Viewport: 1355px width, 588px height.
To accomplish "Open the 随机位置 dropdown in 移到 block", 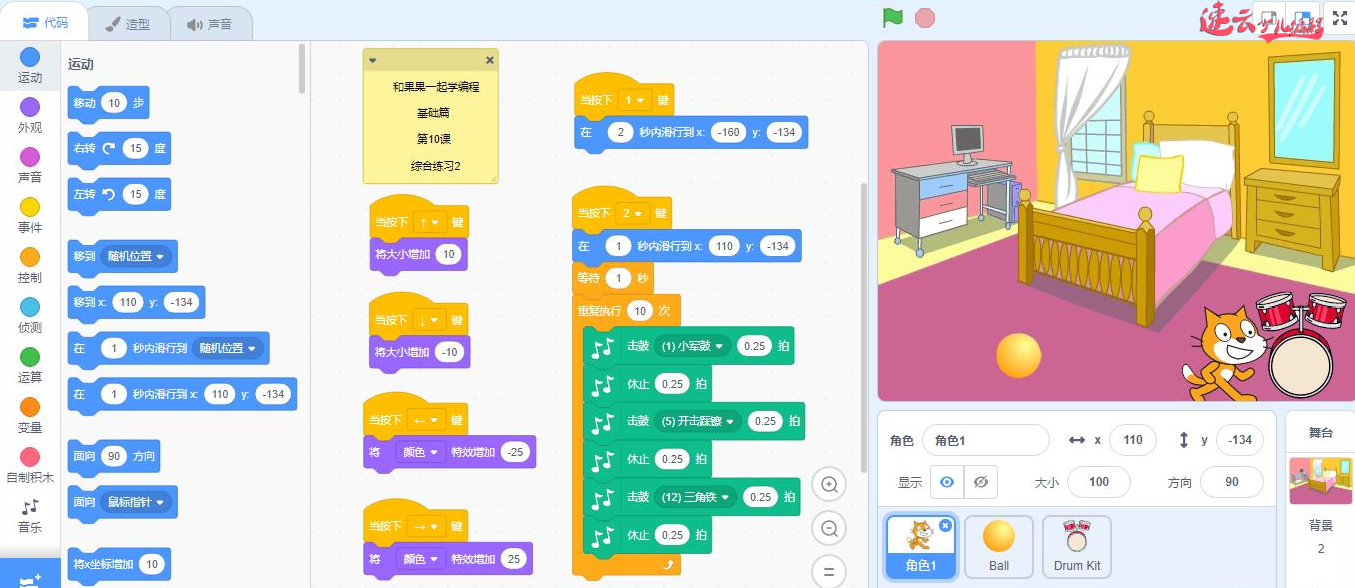I will point(138,256).
